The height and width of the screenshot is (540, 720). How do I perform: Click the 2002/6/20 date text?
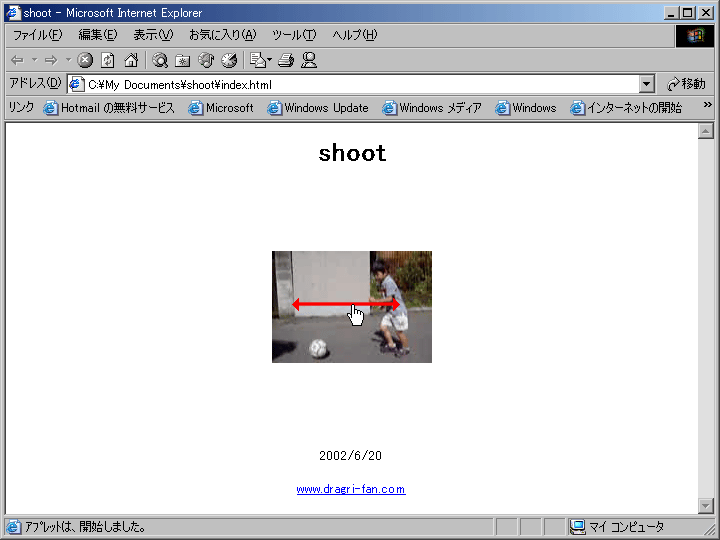(350, 456)
